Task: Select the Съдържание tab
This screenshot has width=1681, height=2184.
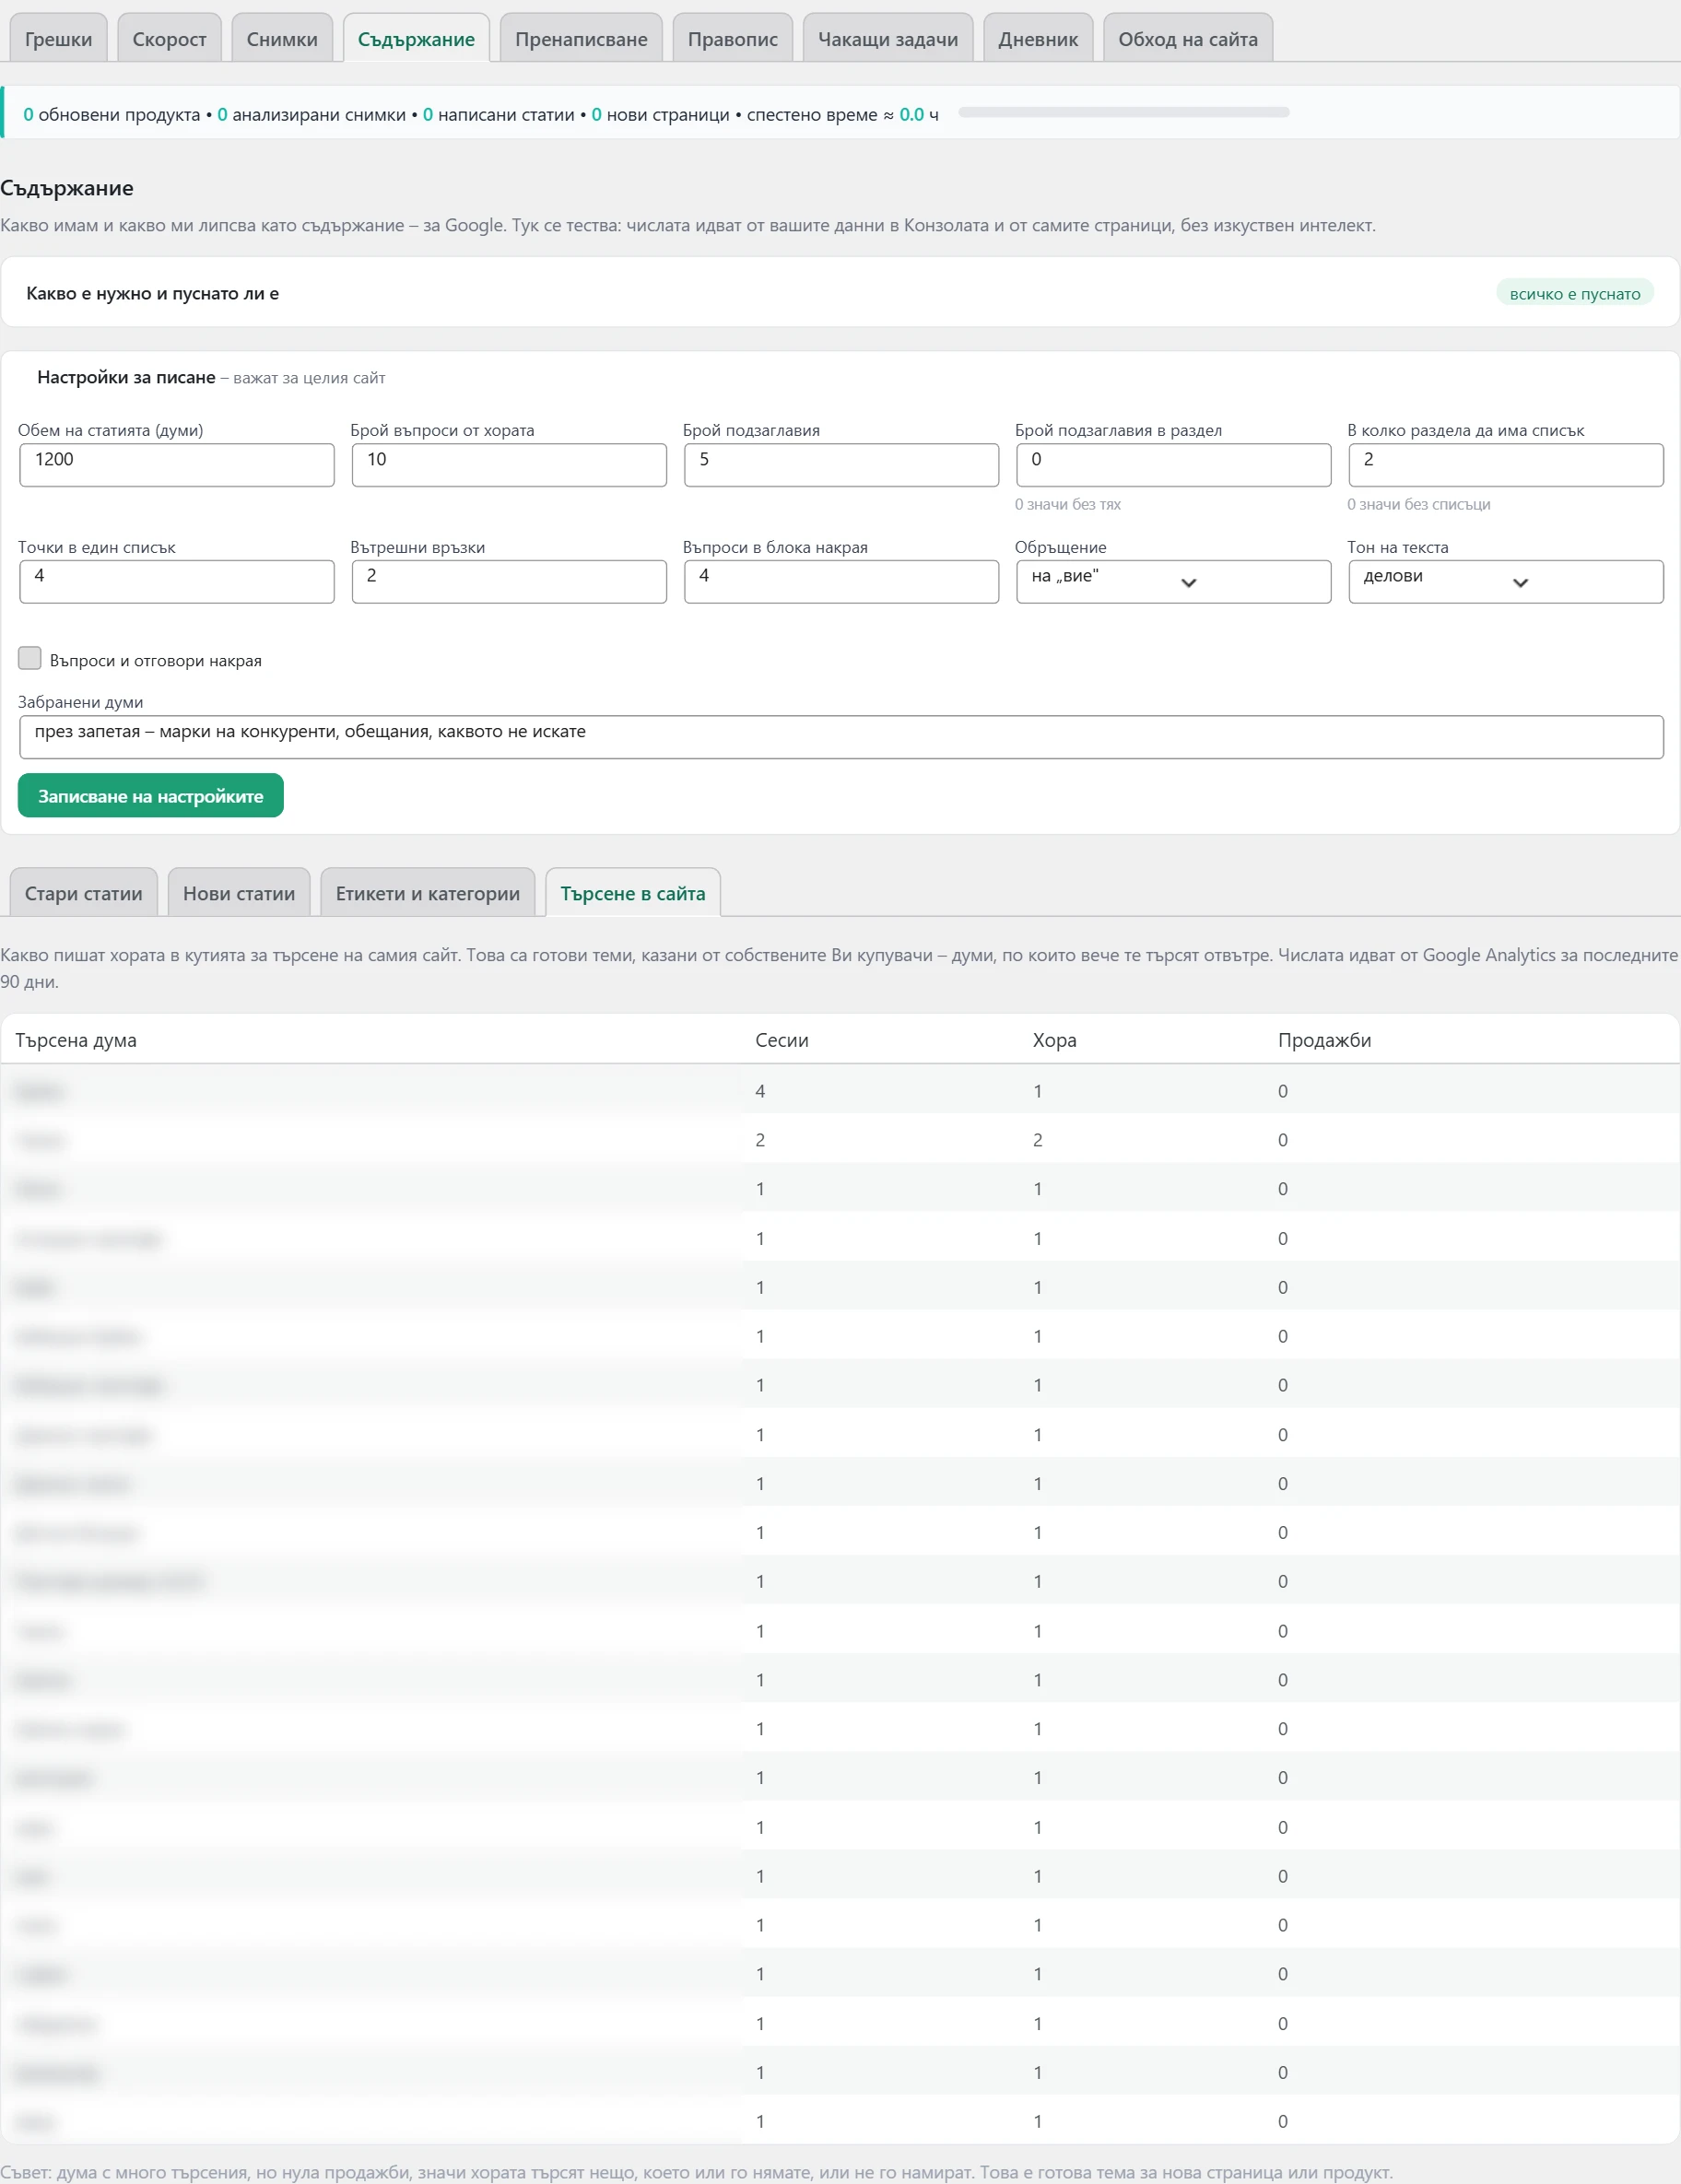Action: tap(416, 38)
